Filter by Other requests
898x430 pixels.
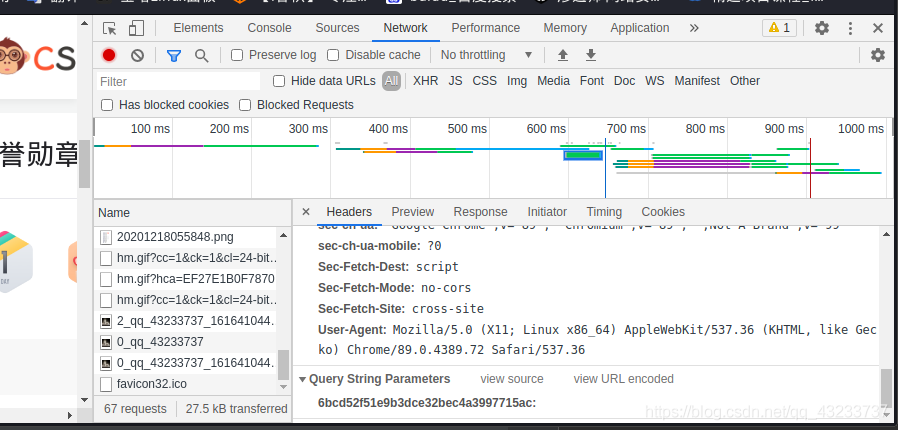click(745, 81)
